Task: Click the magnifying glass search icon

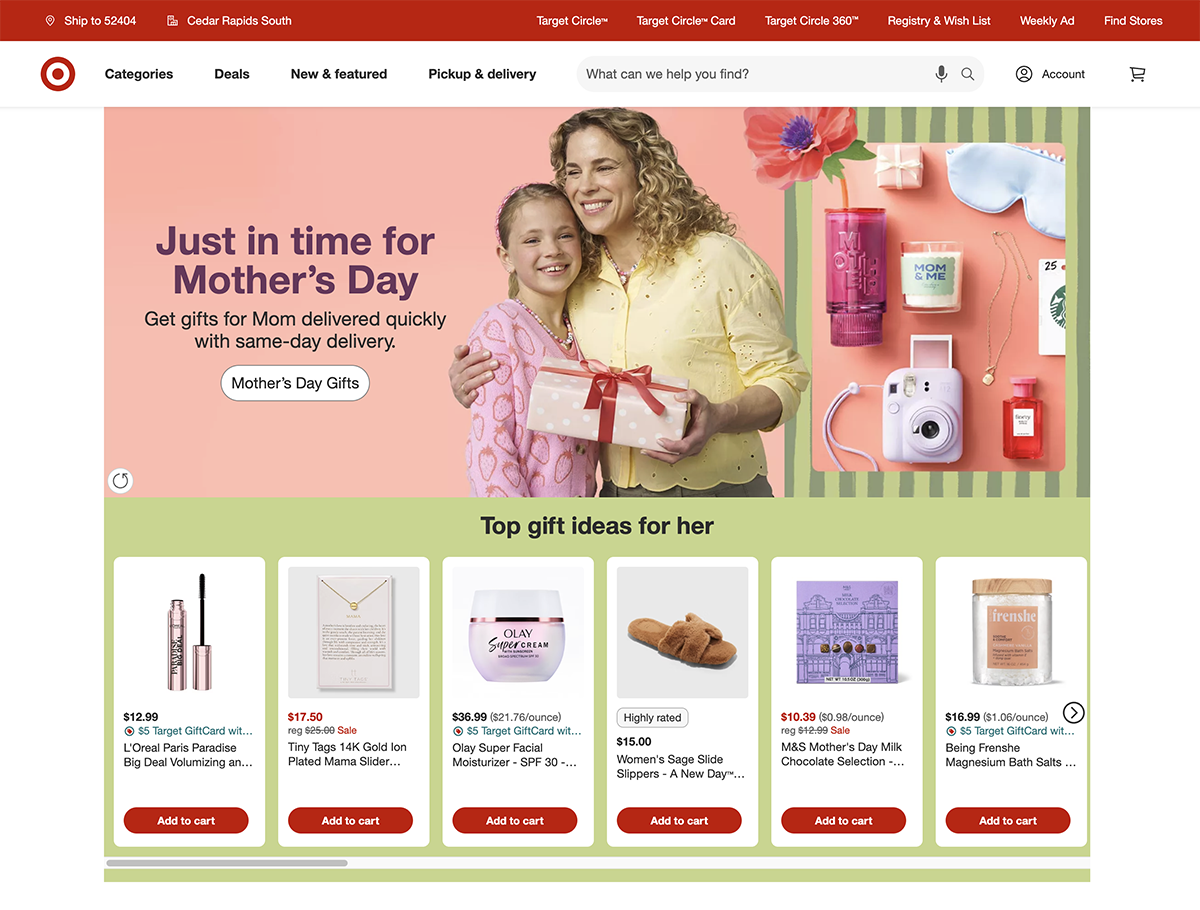Action: click(968, 74)
